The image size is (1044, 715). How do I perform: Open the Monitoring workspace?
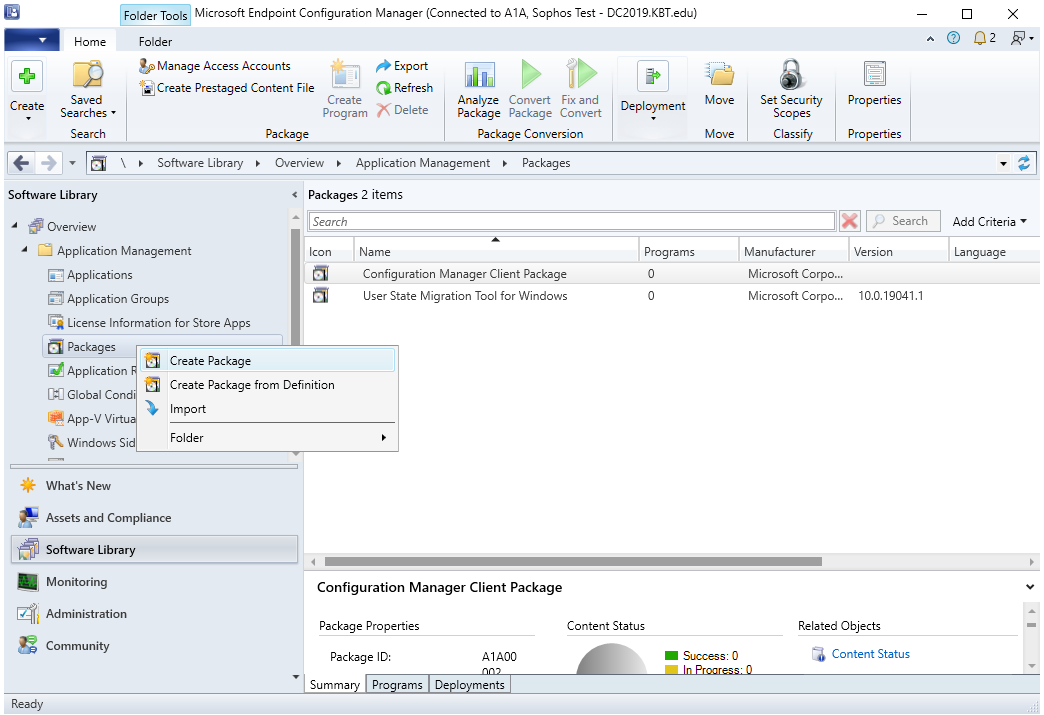76,582
